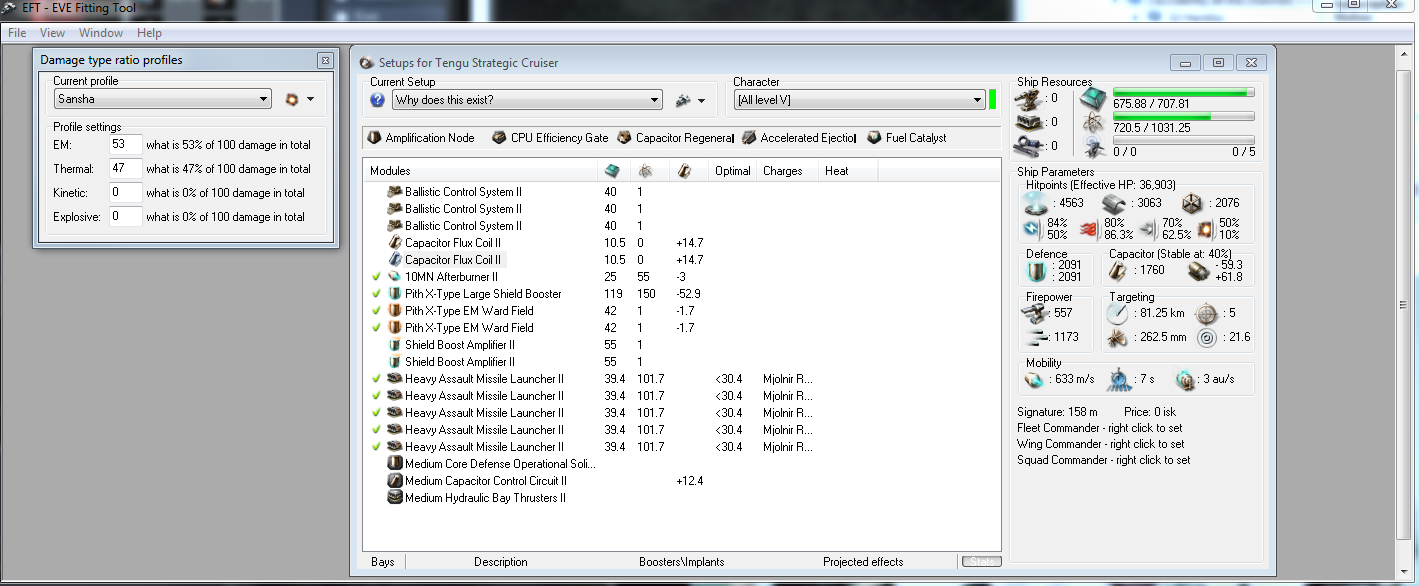
Task: Toggle Pith X-Type Large Shield Booster active state
Action: (x=375, y=294)
